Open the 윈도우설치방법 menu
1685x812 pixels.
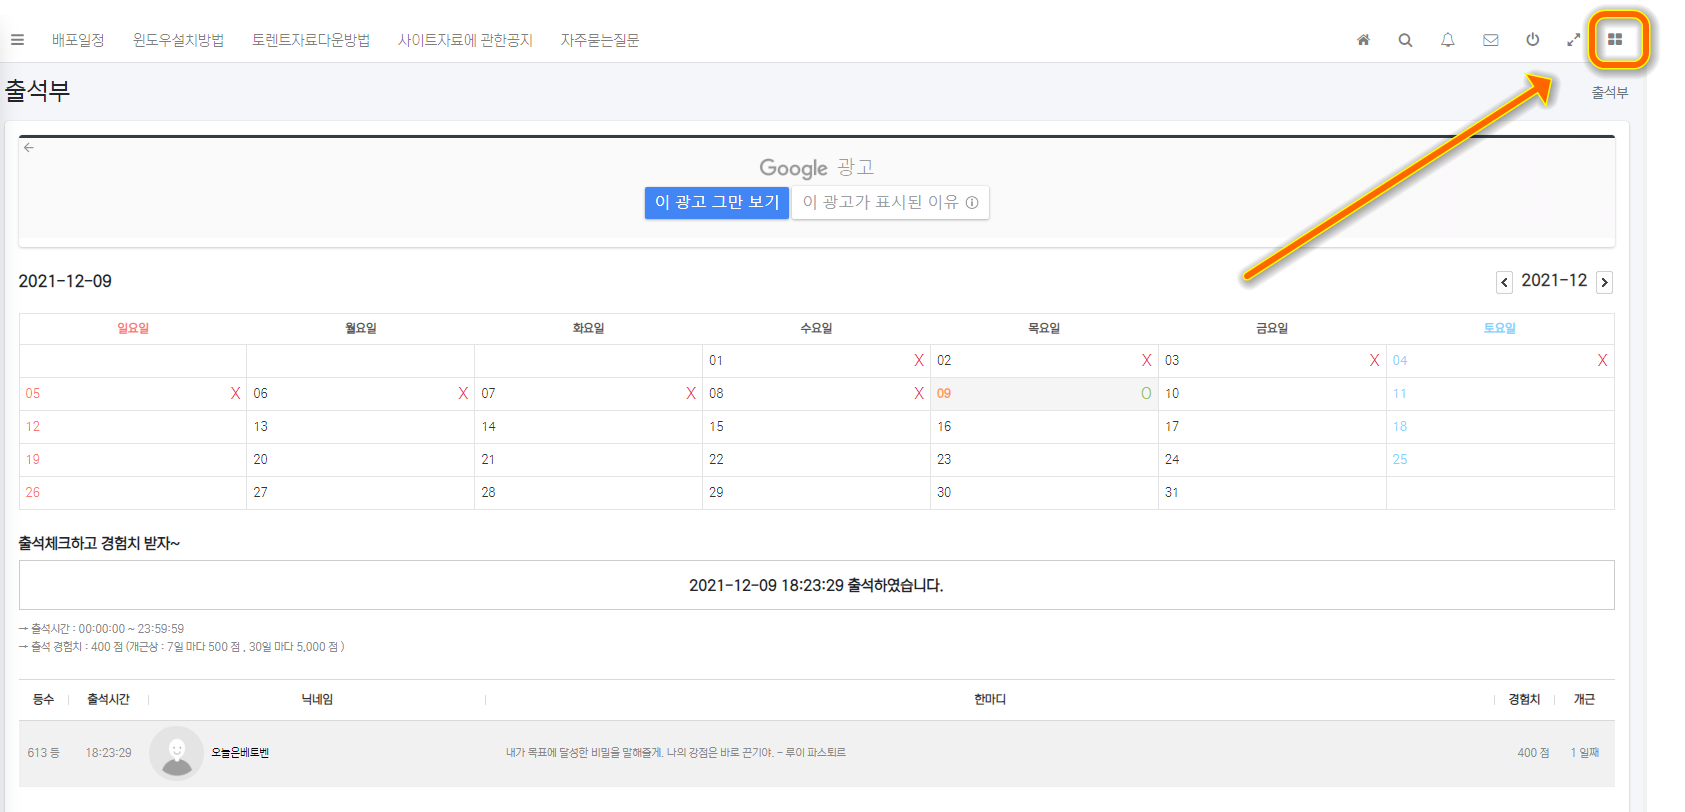(178, 40)
